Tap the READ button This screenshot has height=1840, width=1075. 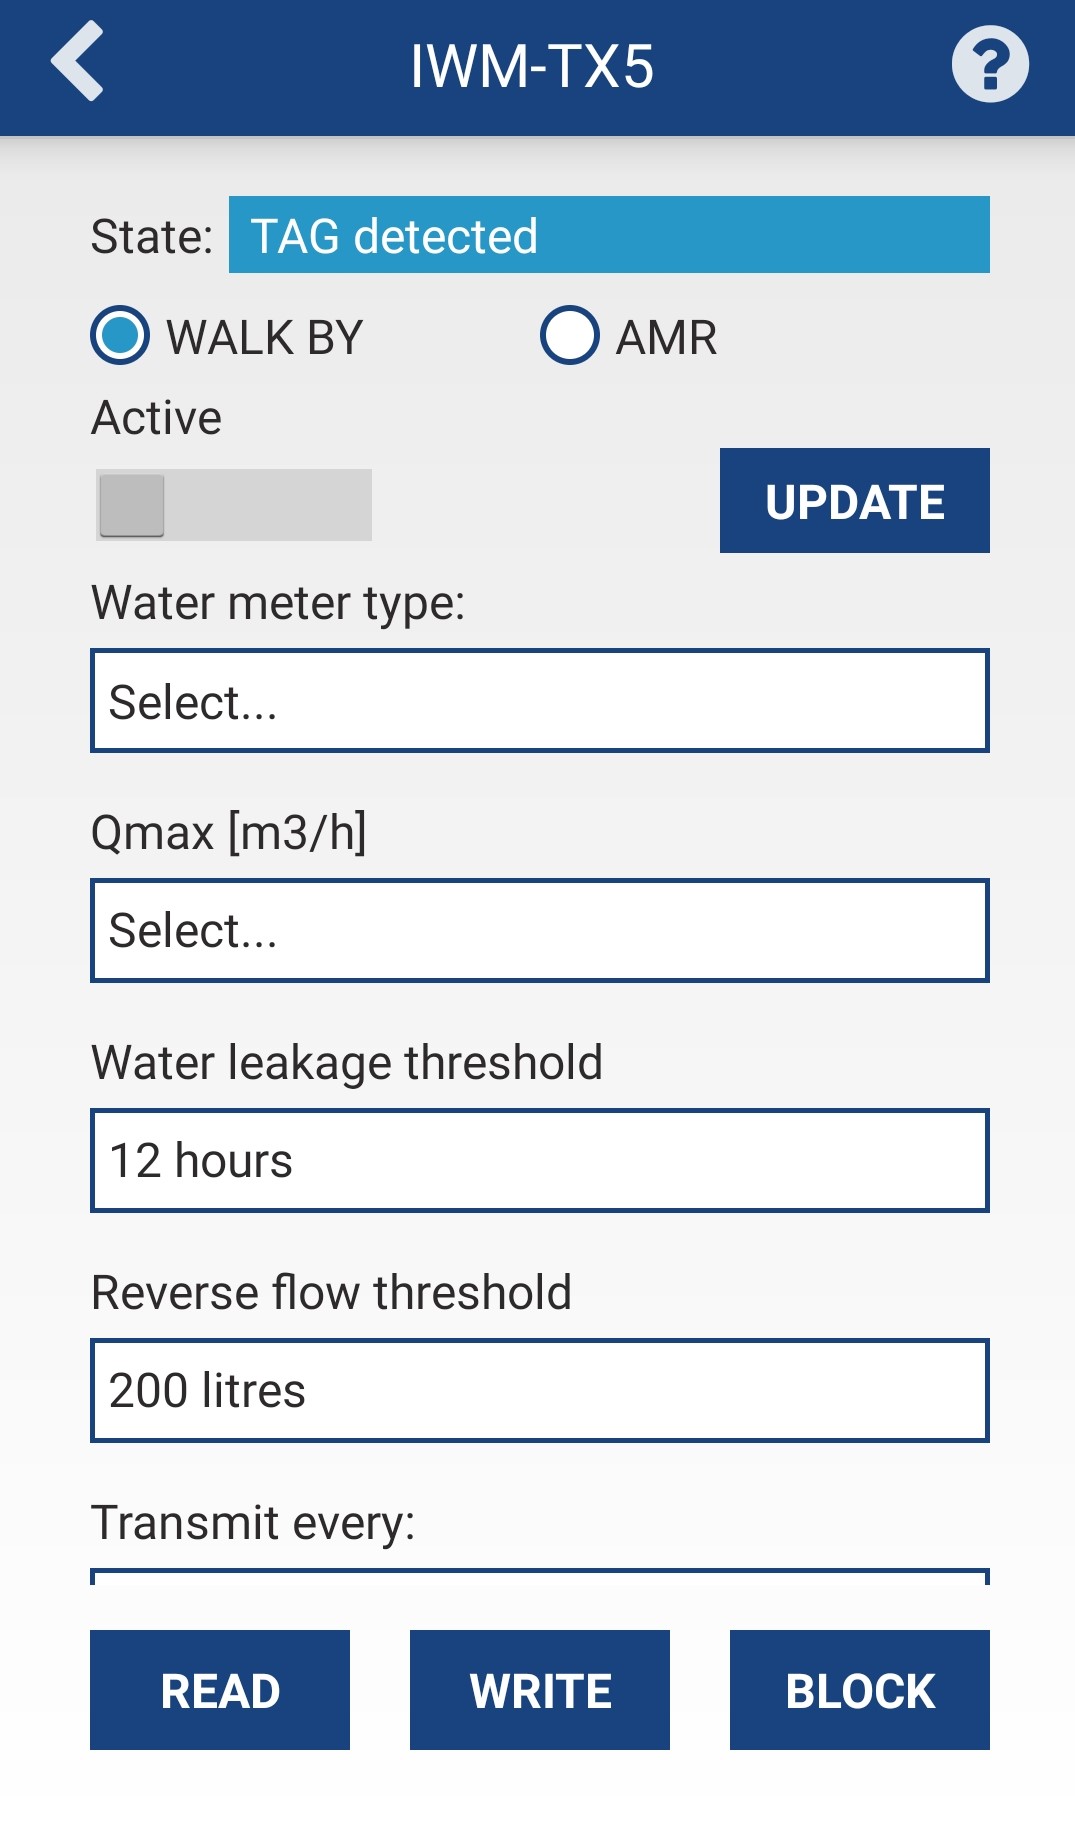click(x=220, y=1690)
